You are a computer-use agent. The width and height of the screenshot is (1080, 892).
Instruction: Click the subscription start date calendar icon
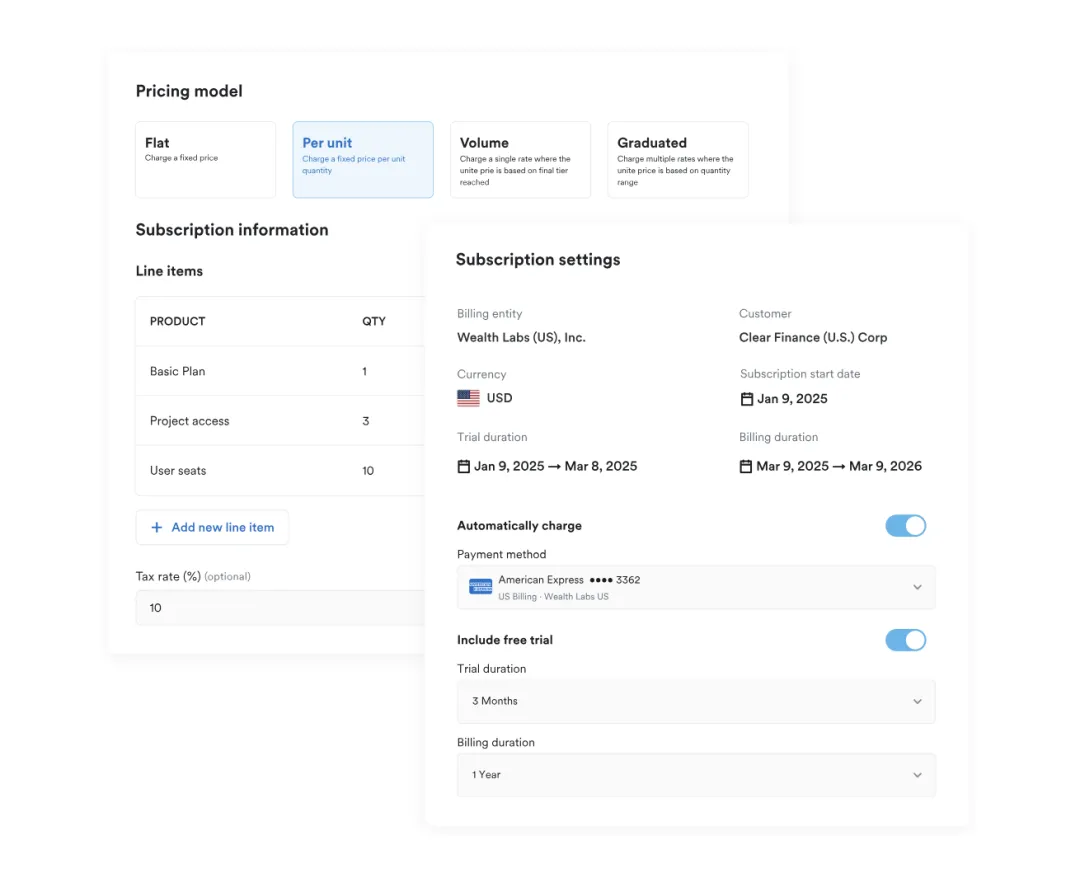pos(746,399)
